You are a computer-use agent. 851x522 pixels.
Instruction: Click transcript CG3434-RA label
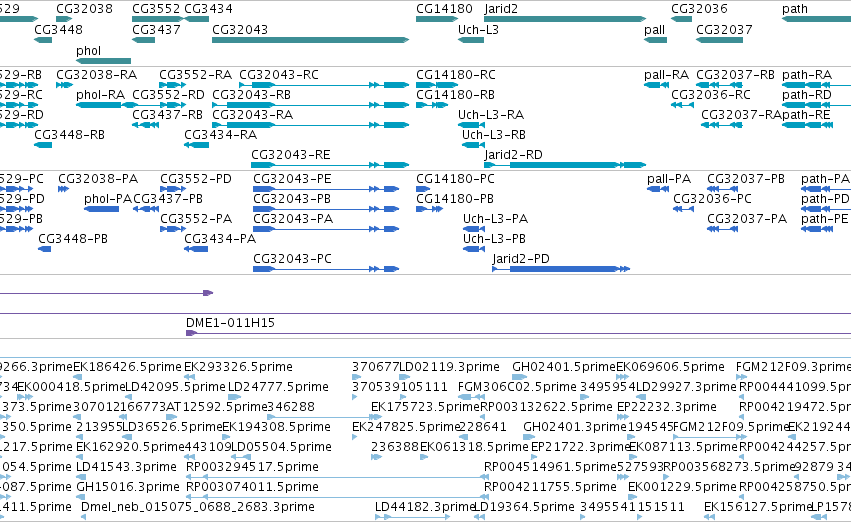tap(221, 135)
